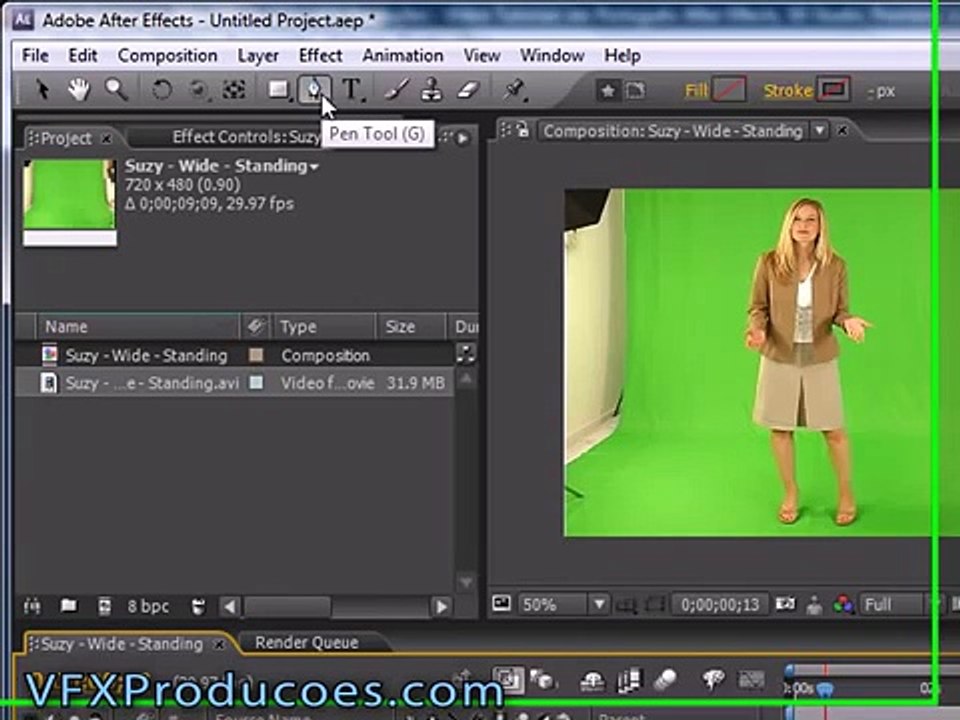Select the Rotation tool
Screen dimensions: 960x720
tap(162, 90)
